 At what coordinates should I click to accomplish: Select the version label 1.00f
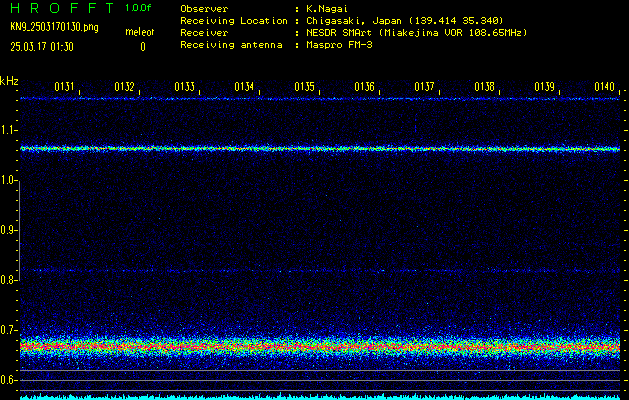[x=138, y=8]
